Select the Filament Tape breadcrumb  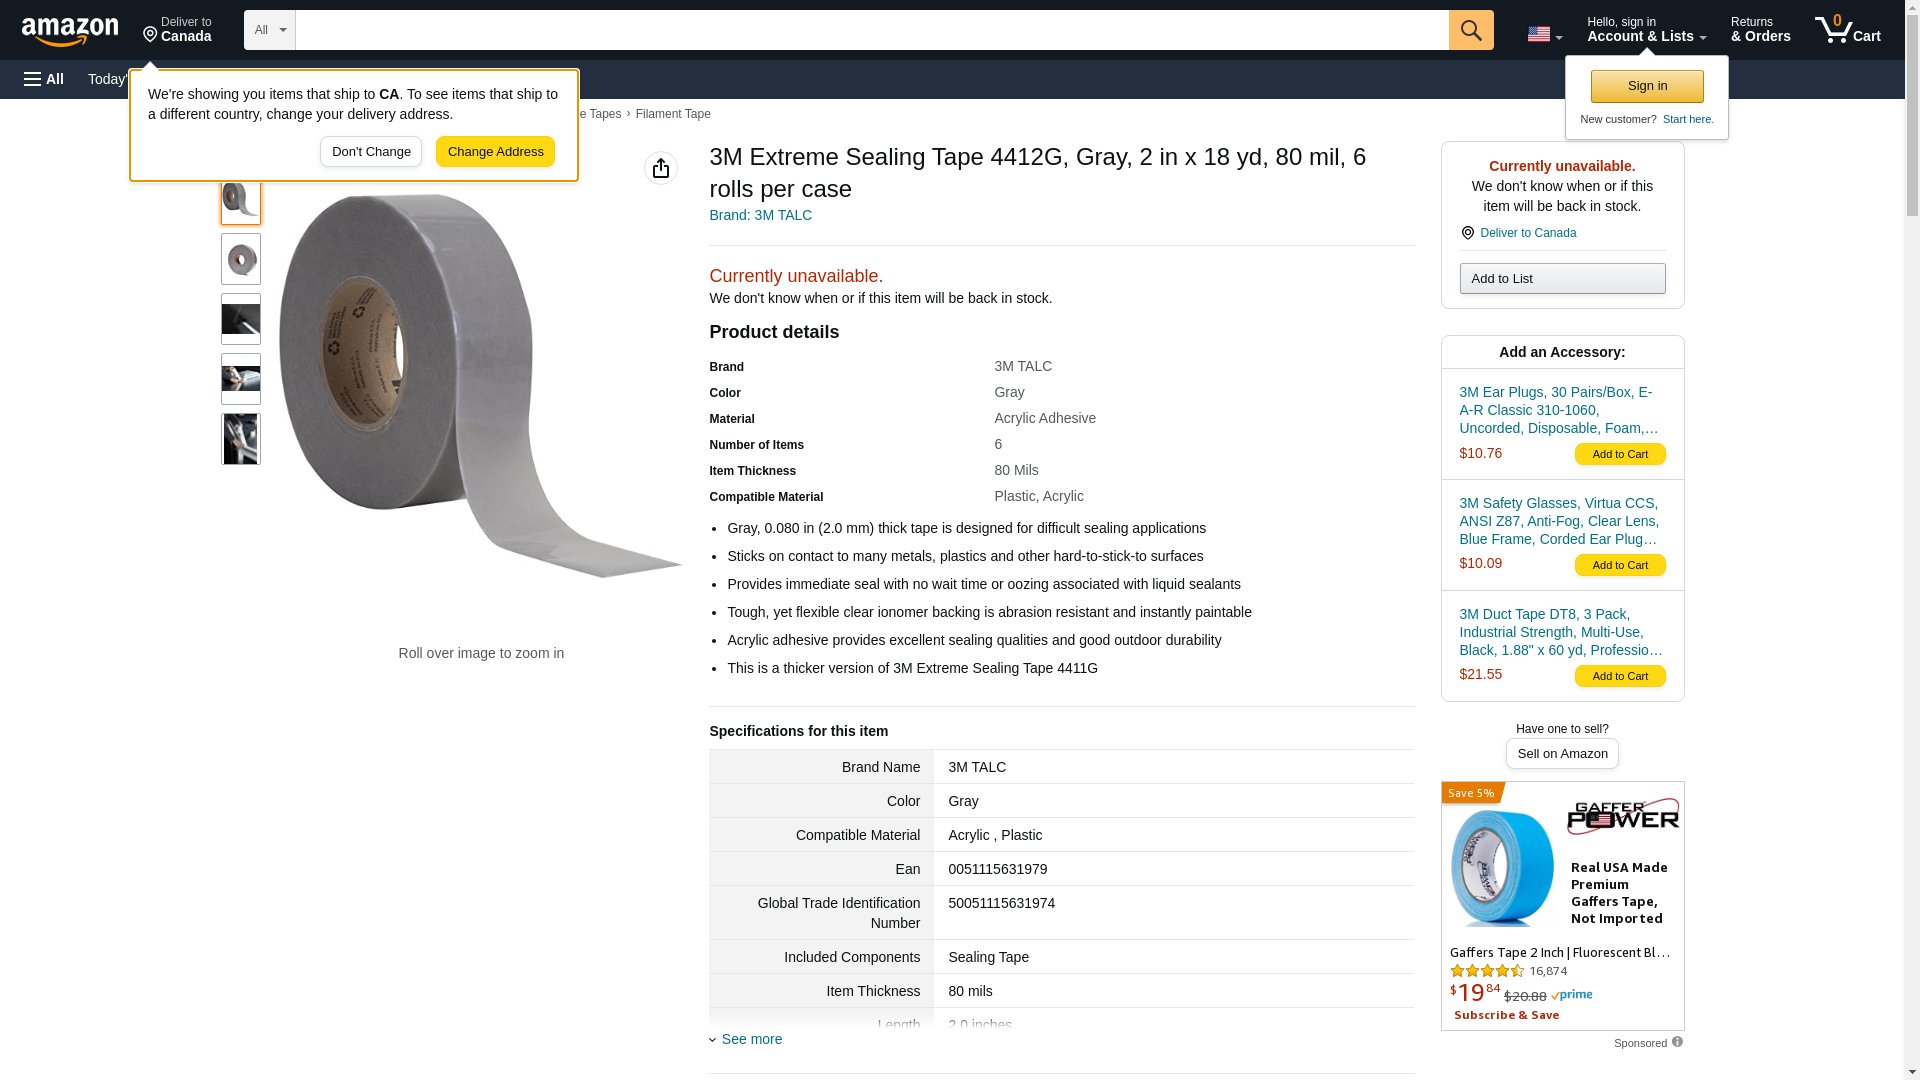(673, 114)
